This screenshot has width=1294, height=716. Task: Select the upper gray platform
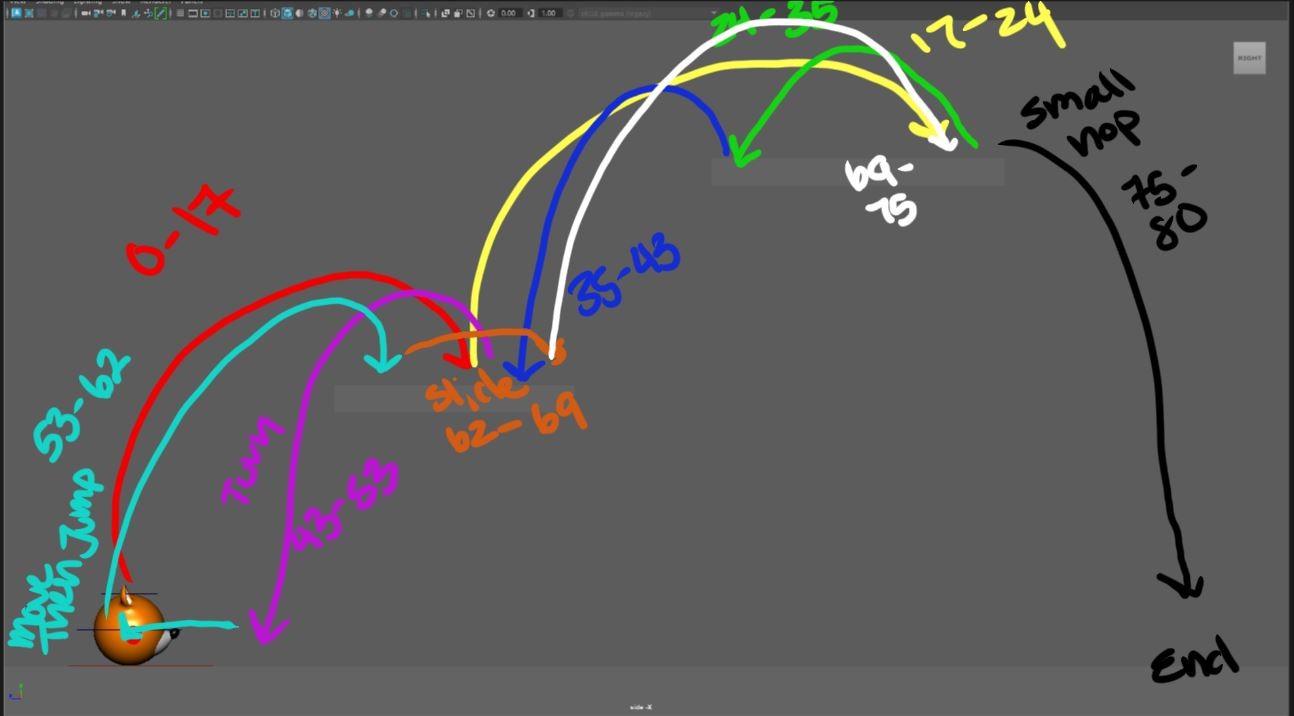click(857, 171)
